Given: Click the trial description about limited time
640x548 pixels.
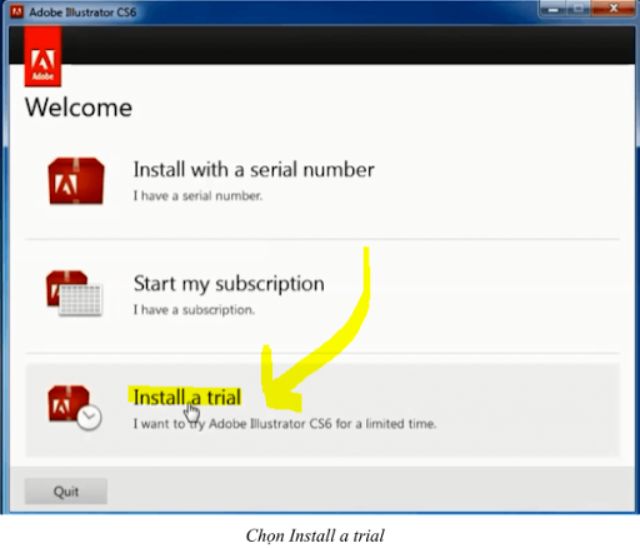Looking at the screenshot, I should 284,424.
